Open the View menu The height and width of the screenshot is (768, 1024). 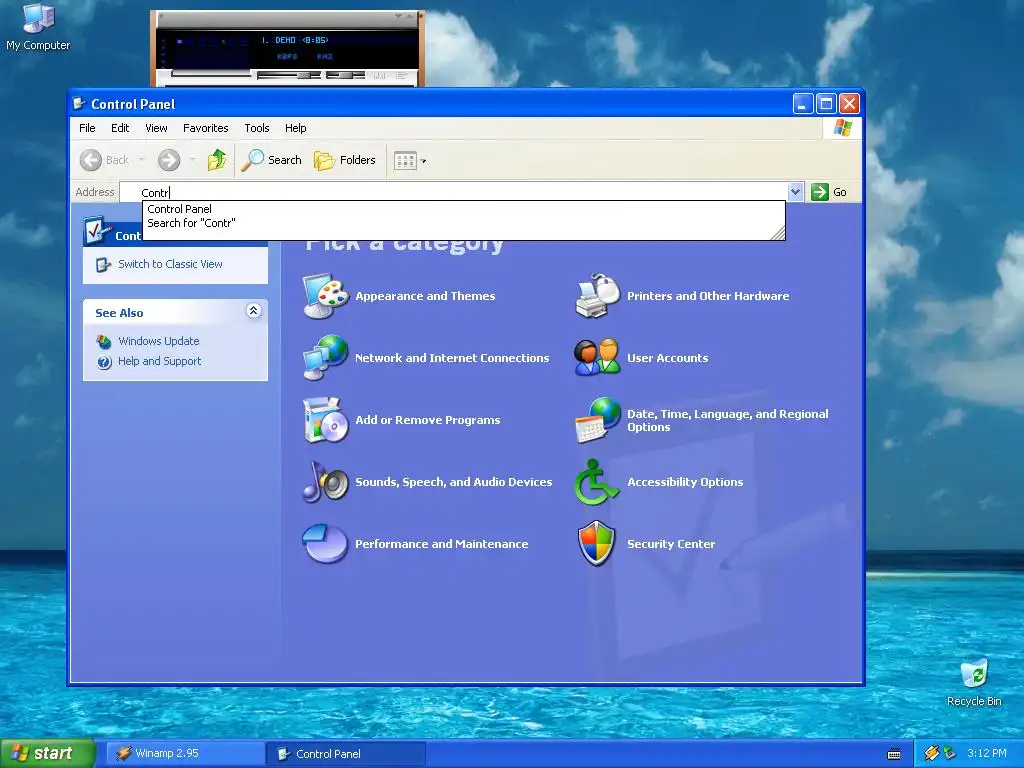[156, 128]
